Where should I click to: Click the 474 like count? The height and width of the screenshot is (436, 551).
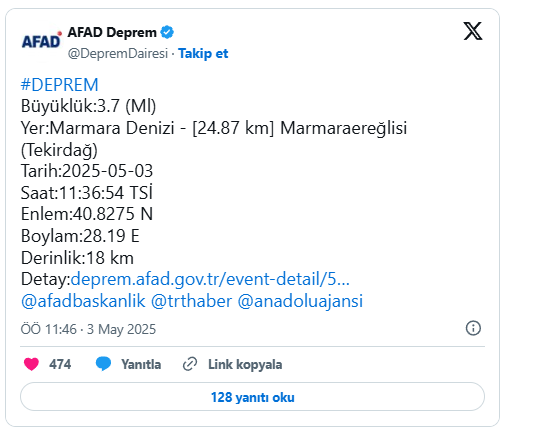point(60,364)
